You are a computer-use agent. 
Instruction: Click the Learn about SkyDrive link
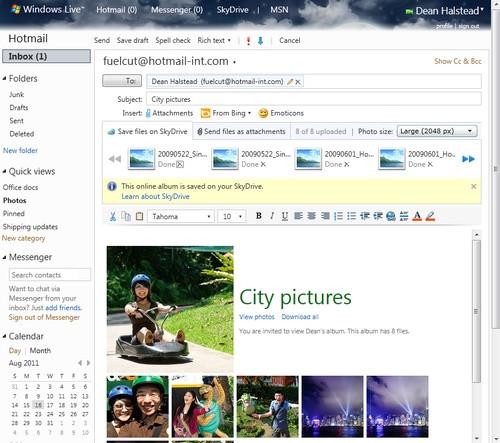tap(155, 196)
